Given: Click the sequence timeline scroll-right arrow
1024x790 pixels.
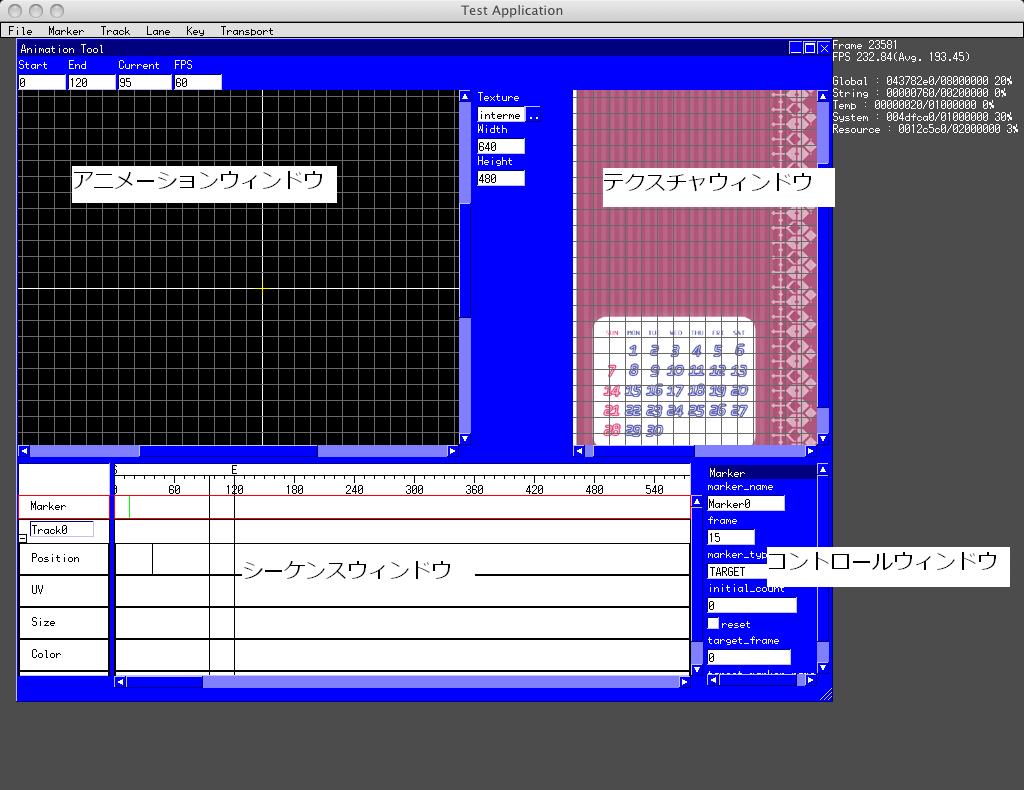Looking at the screenshot, I should 684,682.
